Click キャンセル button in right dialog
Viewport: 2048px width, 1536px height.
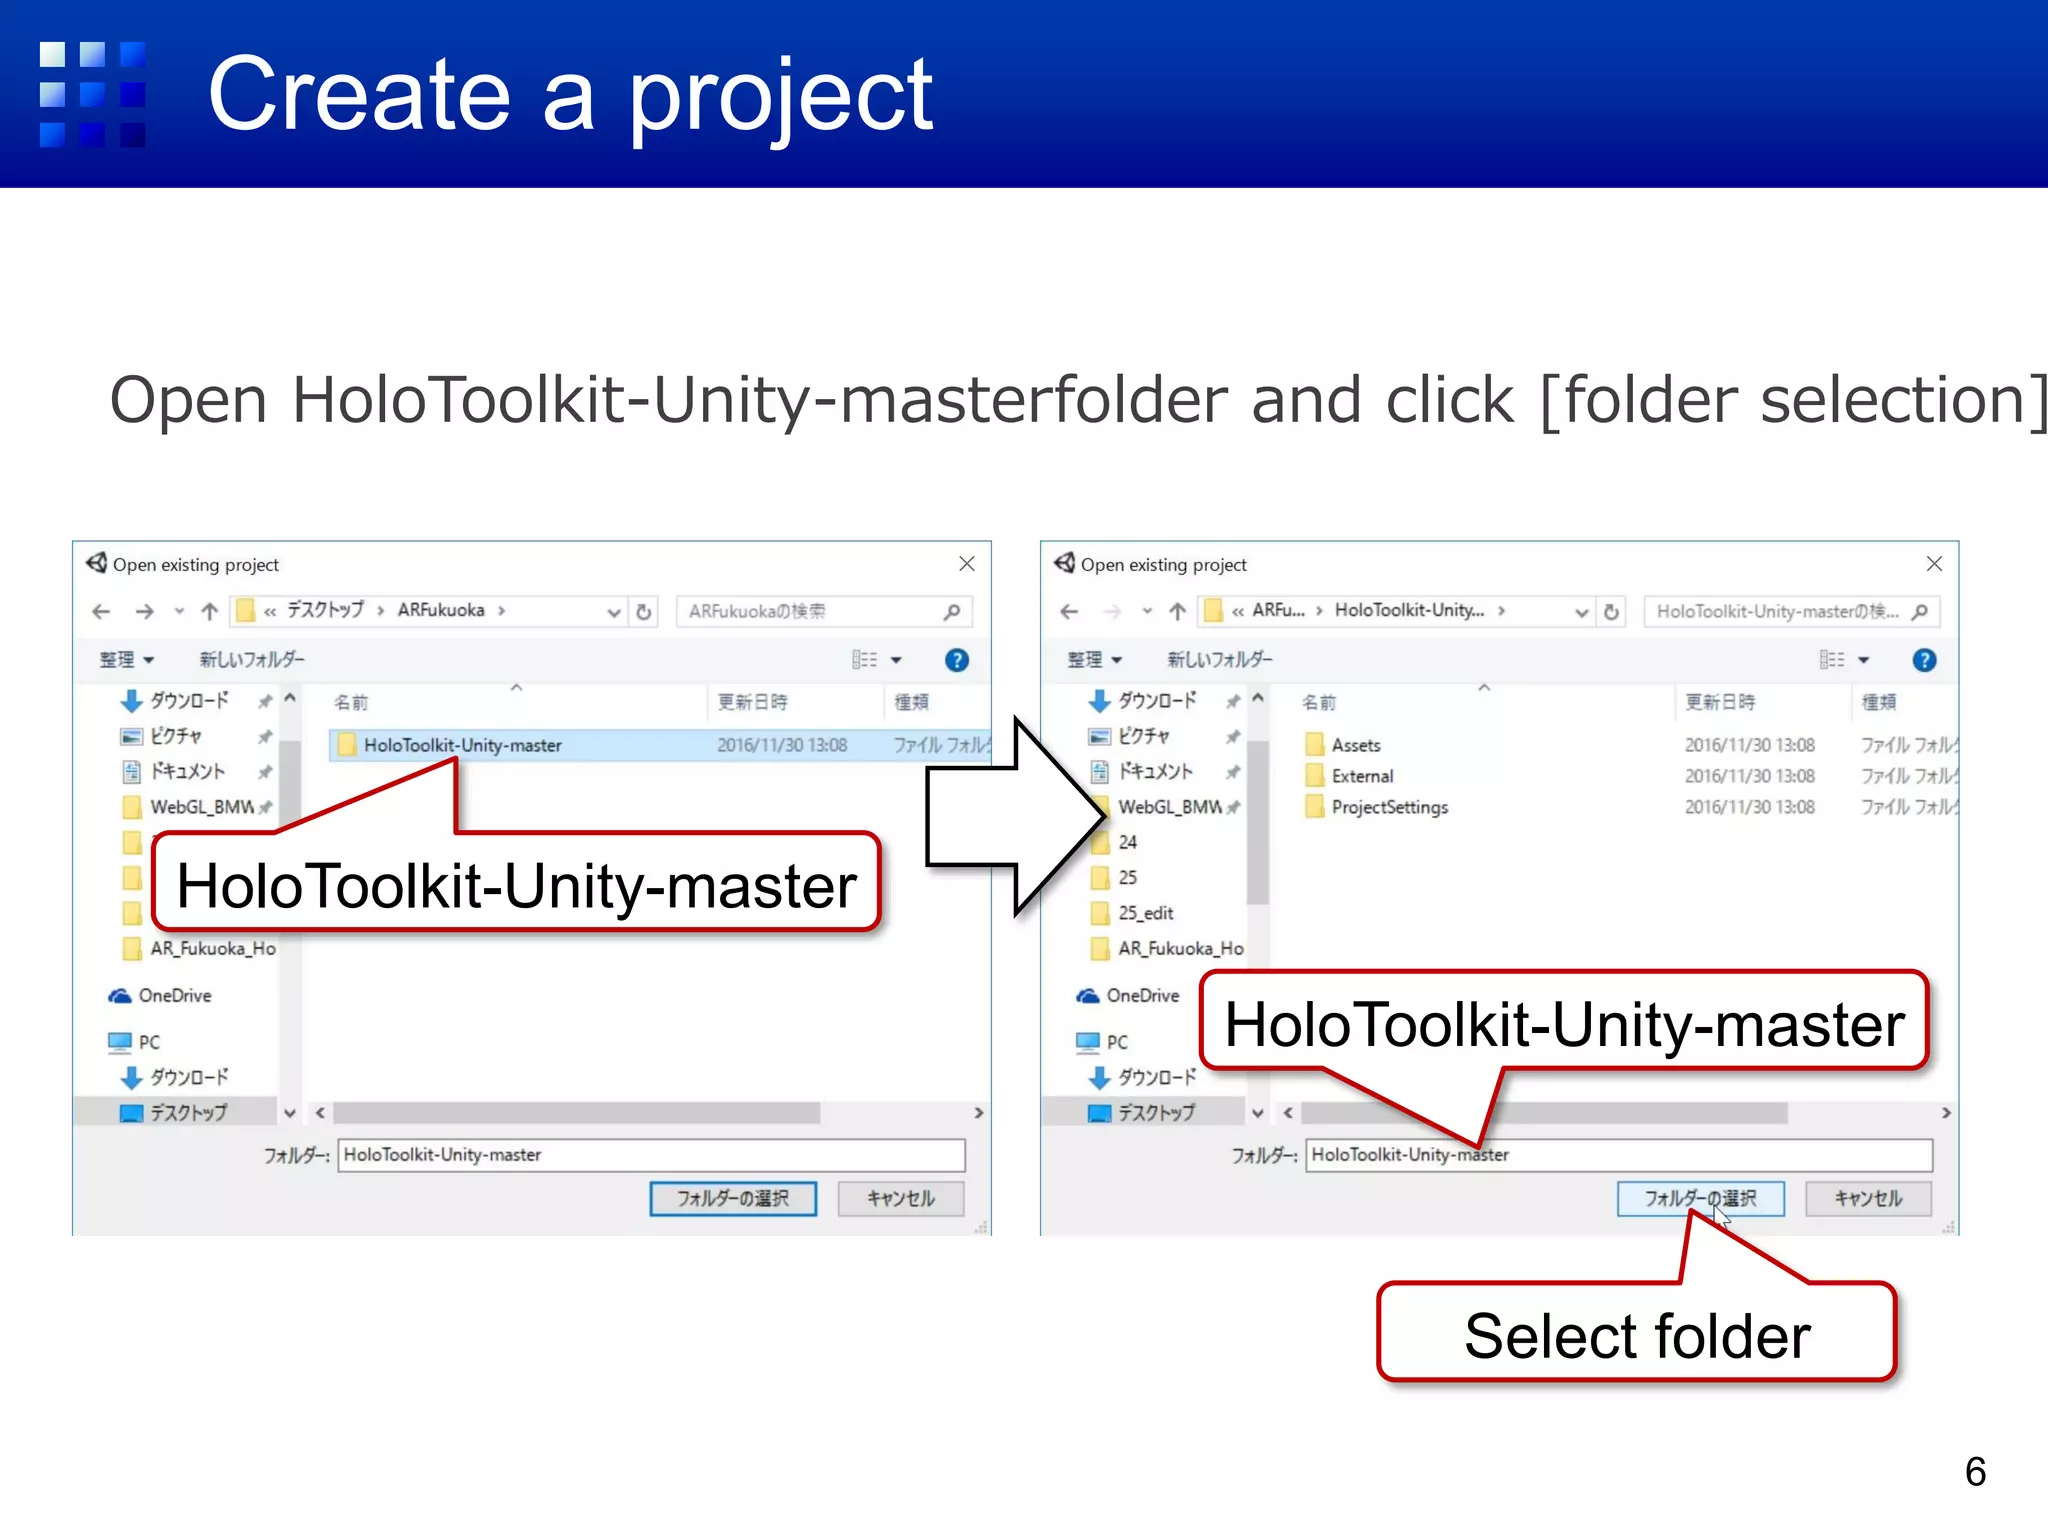(1868, 1198)
